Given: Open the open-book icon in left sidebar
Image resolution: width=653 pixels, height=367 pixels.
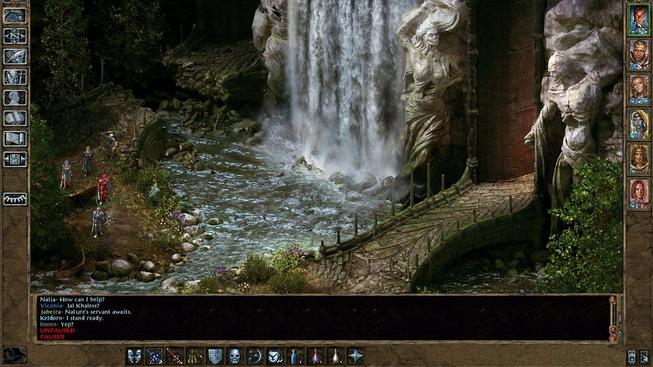Looking at the screenshot, I should tap(15, 118).
